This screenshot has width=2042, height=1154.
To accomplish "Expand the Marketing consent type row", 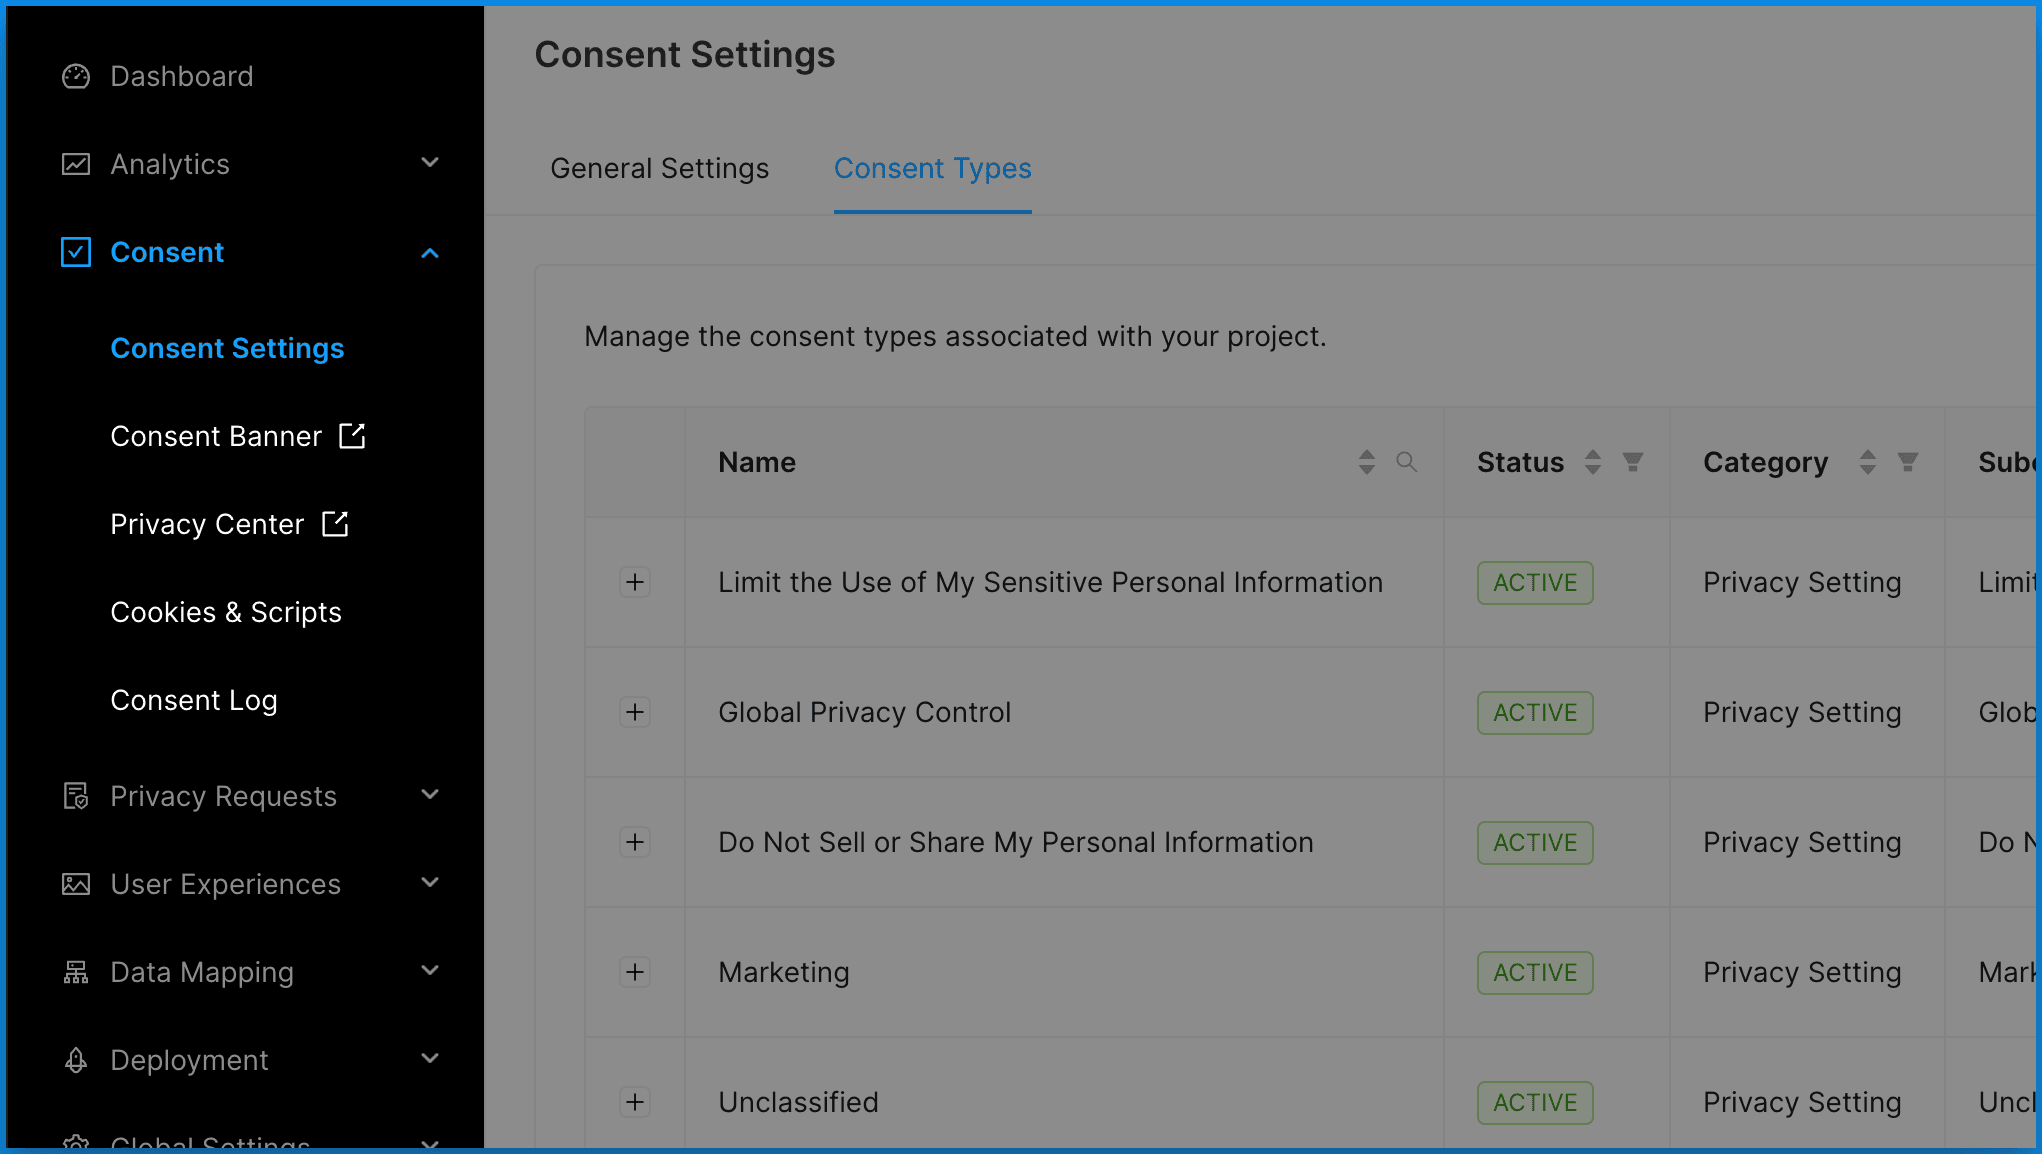I will pyautogui.click(x=635, y=972).
